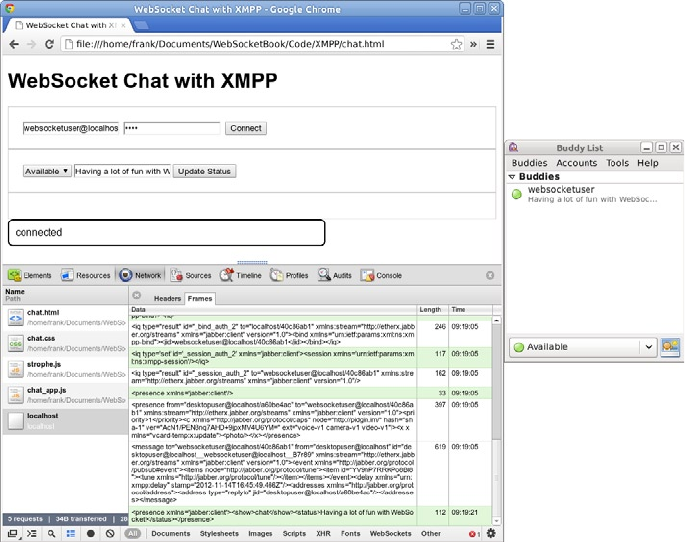Bookmark this page with star icon

[x=456, y=44]
